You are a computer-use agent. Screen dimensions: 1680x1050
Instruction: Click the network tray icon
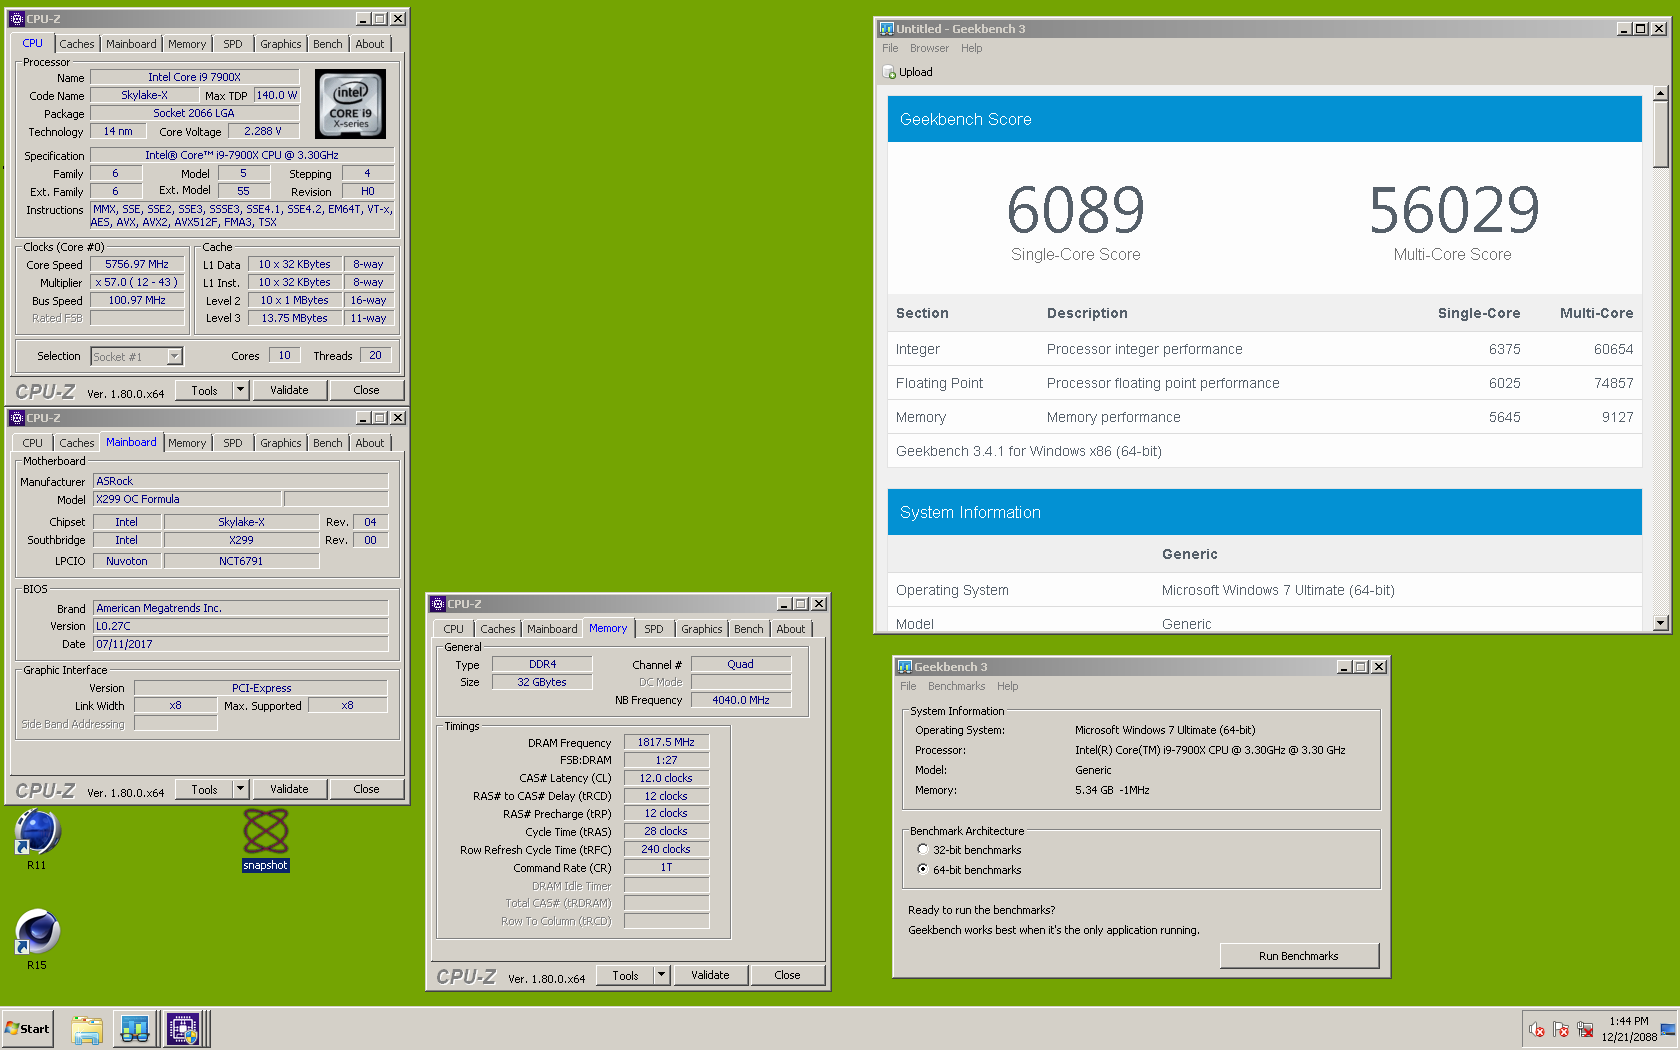coord(1585,1030)
